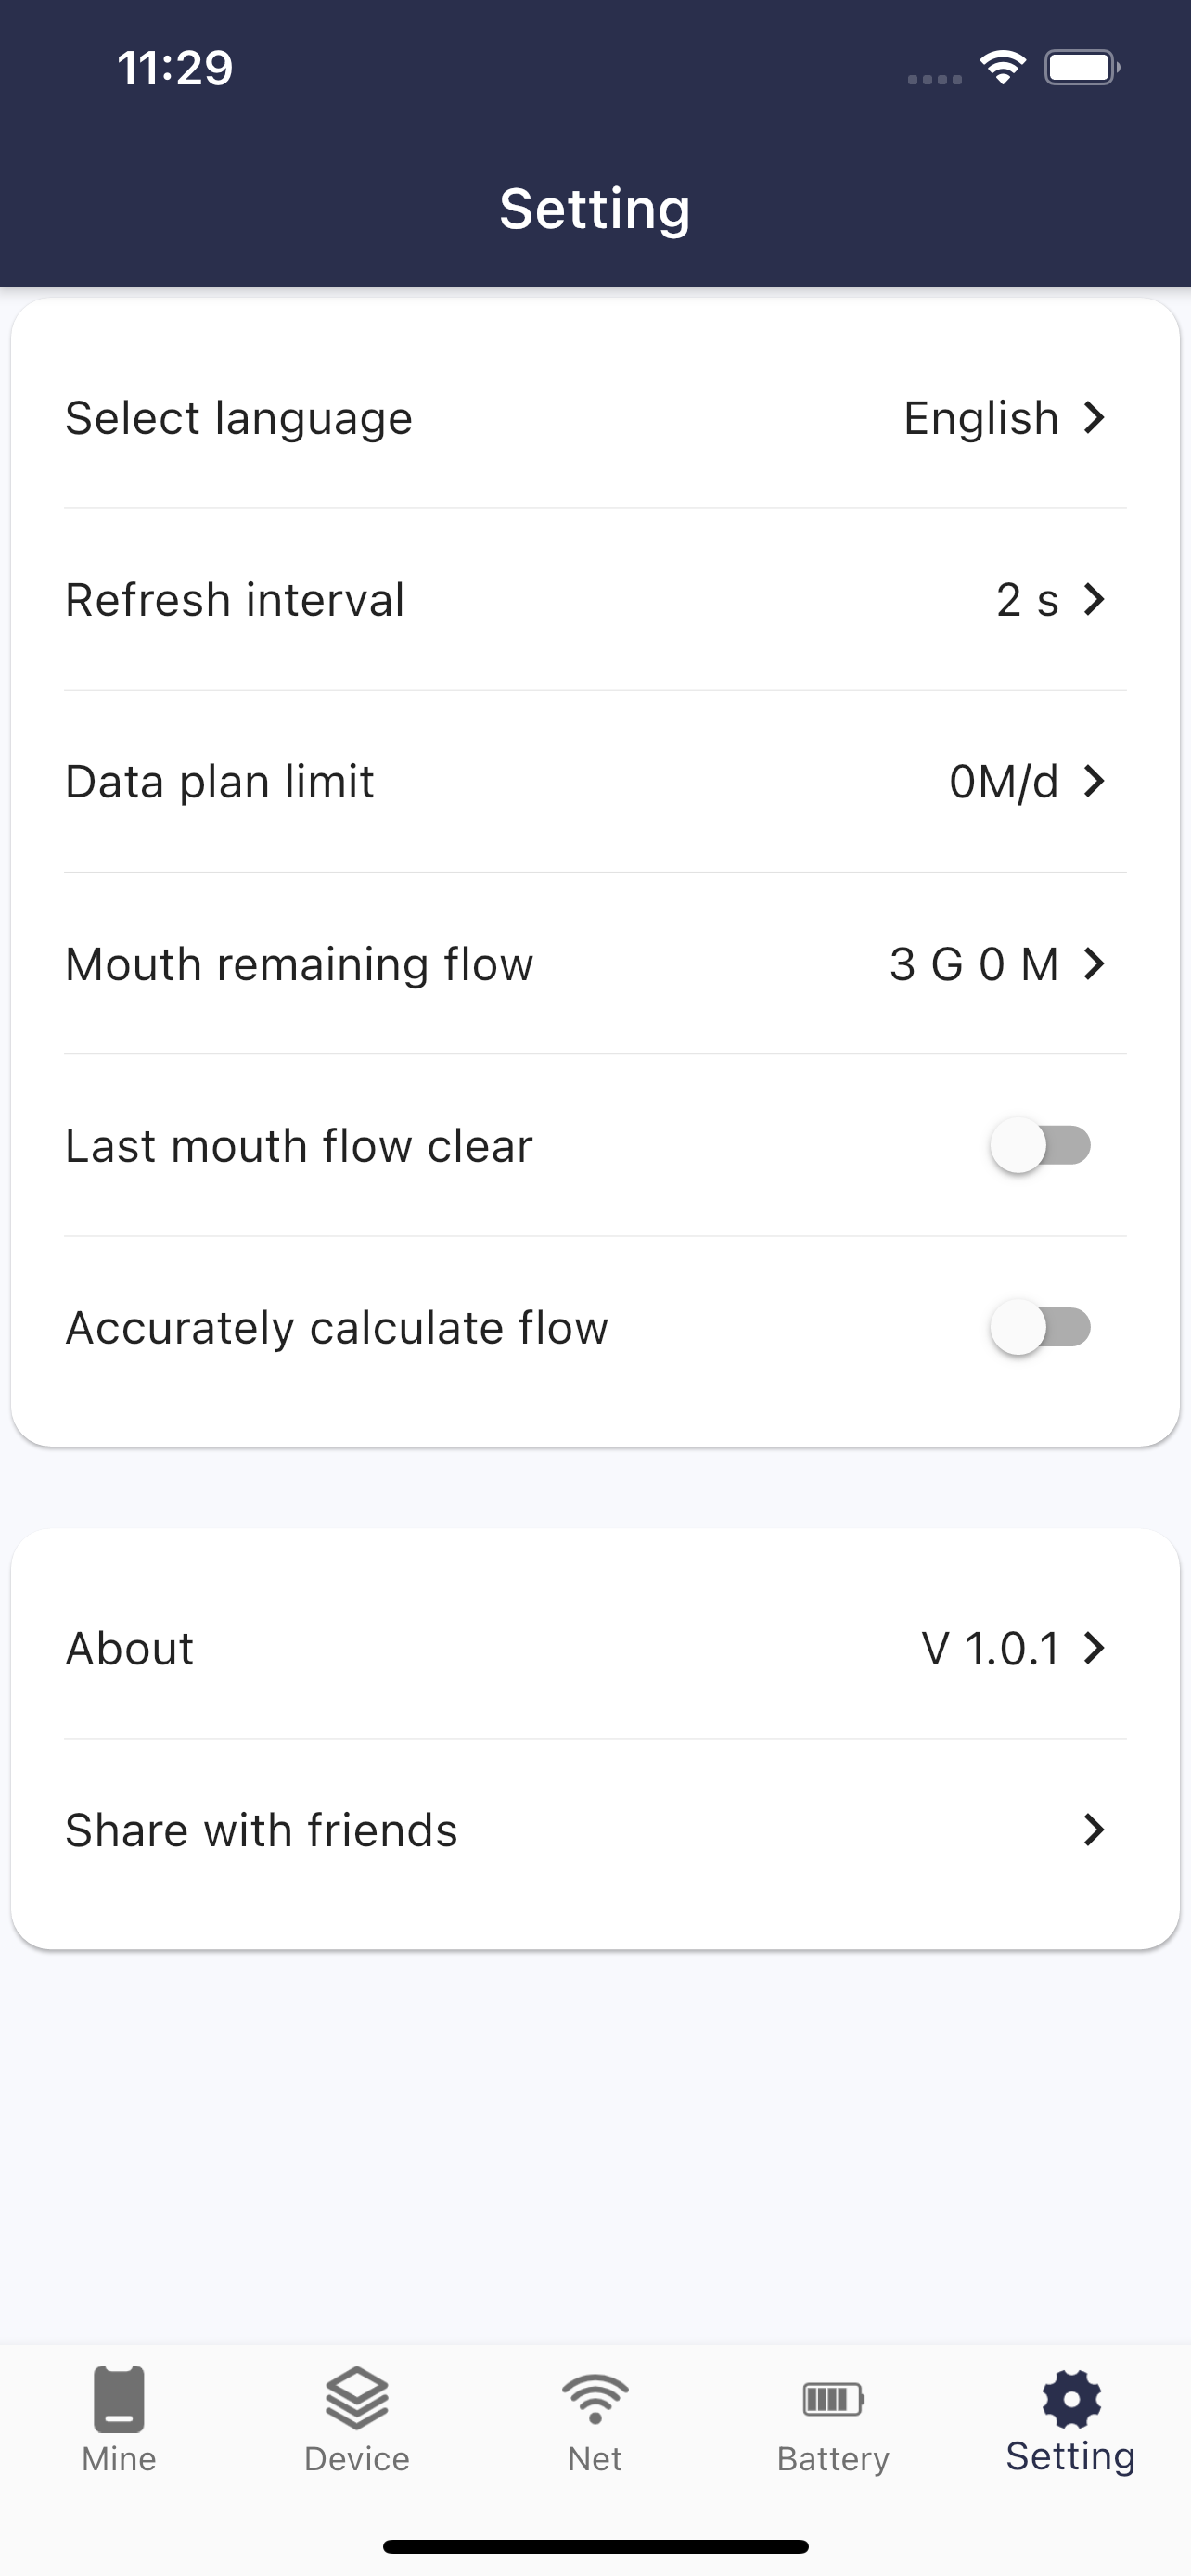The image size is (1191, 2576).
Task: Expand the Select language chevron
Action: coord(1095,417)
